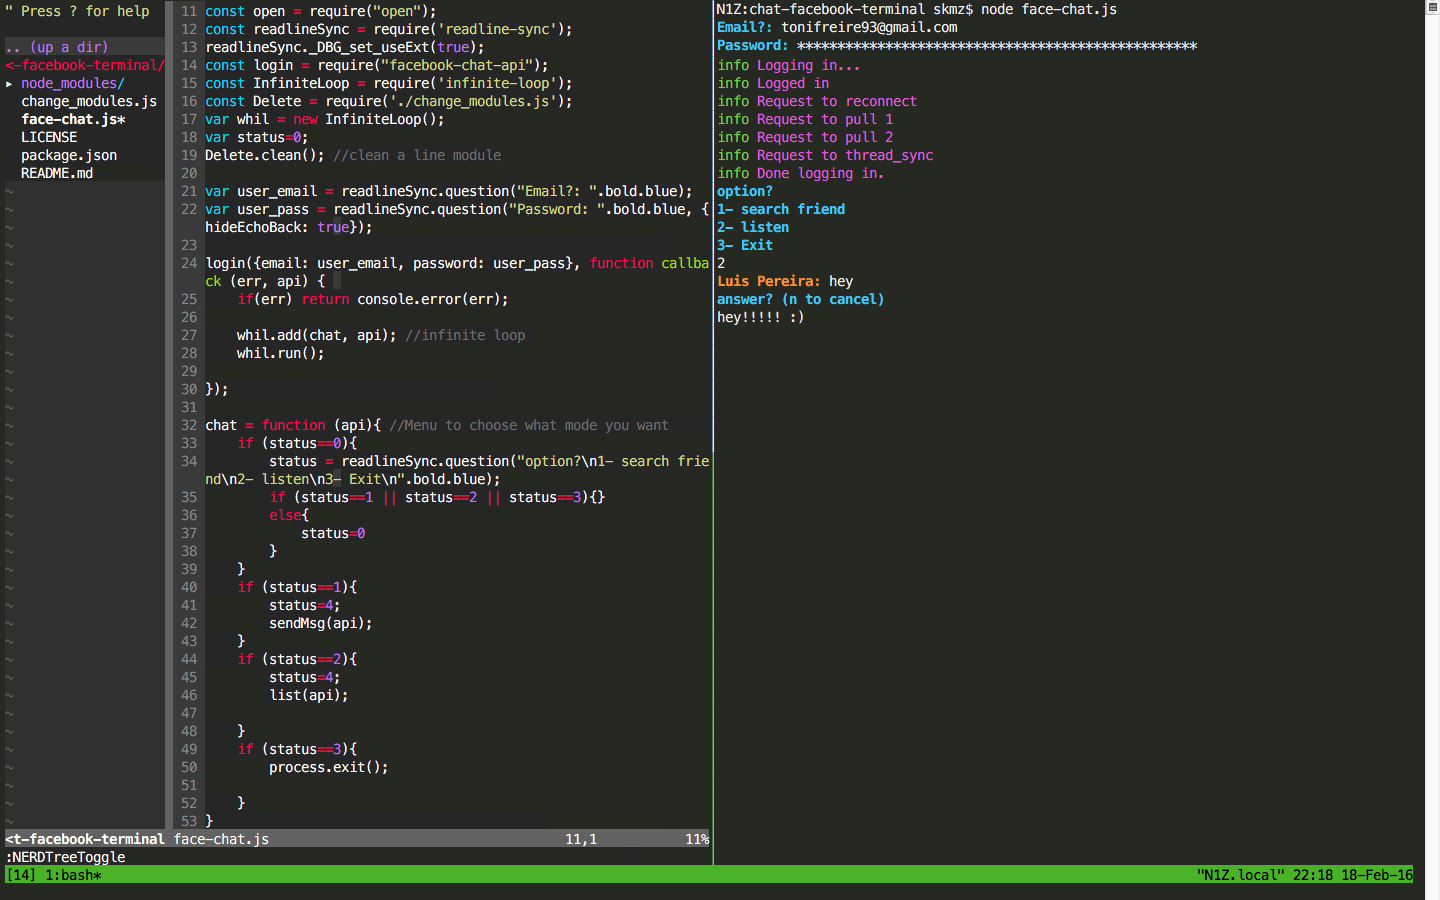
Task: Click line 16 './change_modules.js' require
Action: point(389,101)
